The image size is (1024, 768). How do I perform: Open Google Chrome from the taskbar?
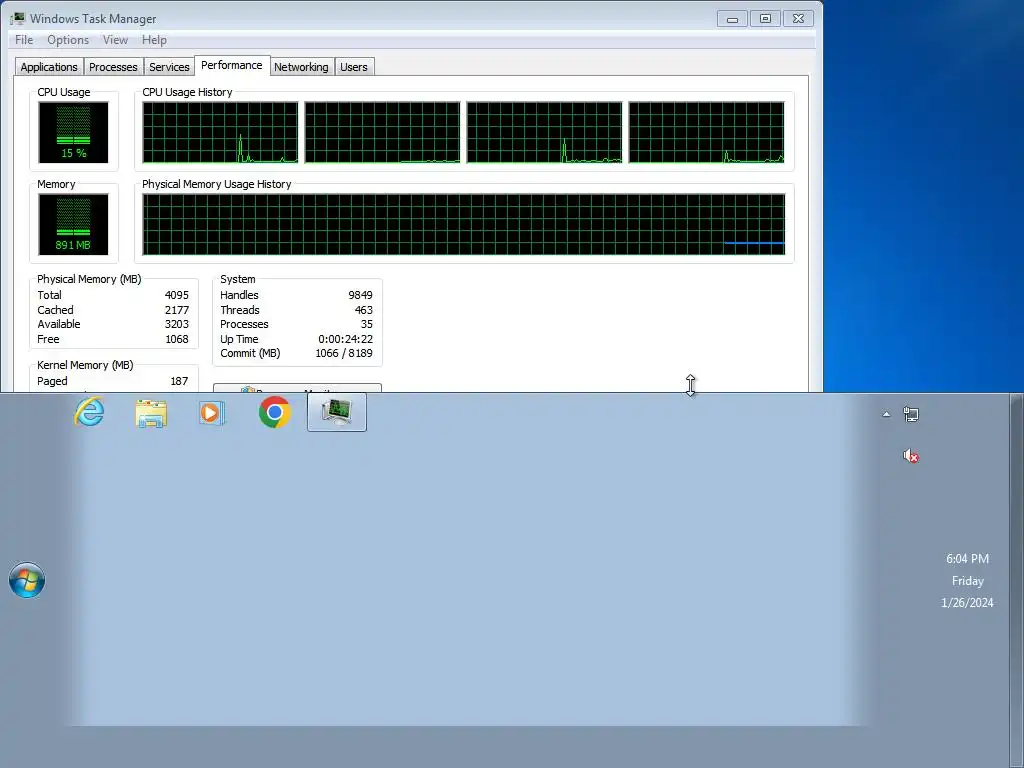(x=275, y=412)
